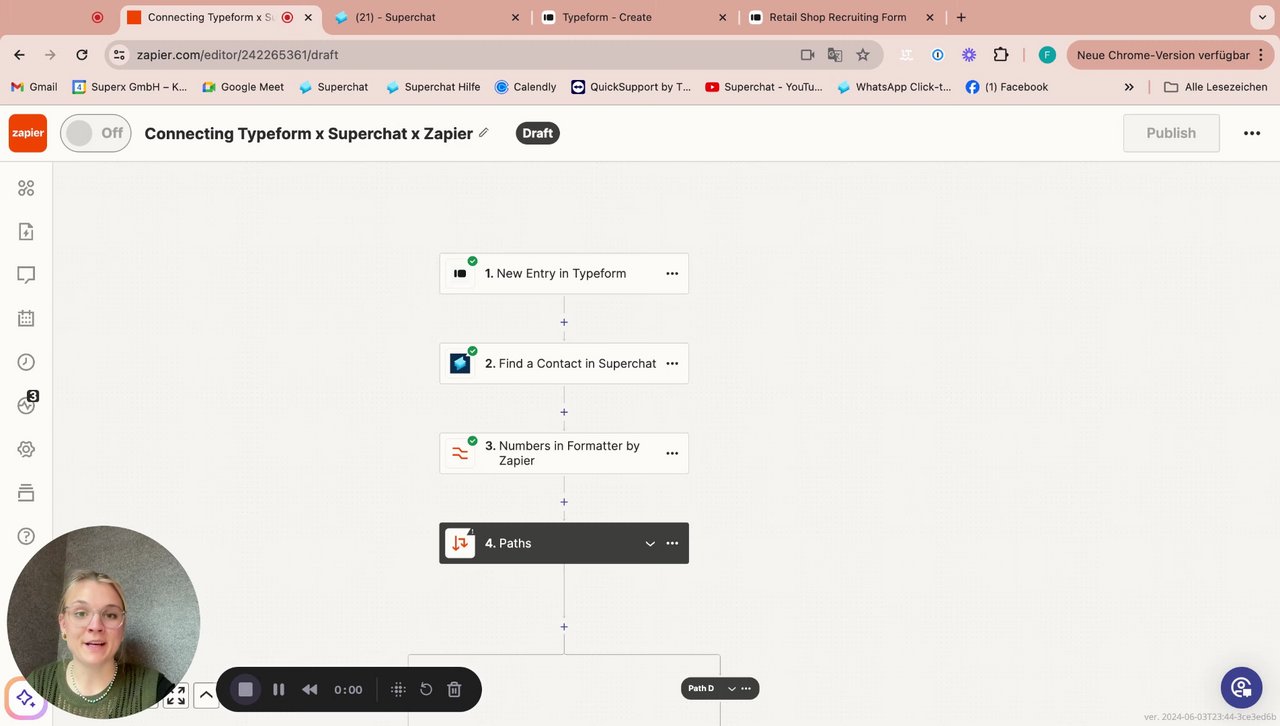Open the (1) Facebook bookmark
The image size is (1280, 726).
[x=1007, y=87]
